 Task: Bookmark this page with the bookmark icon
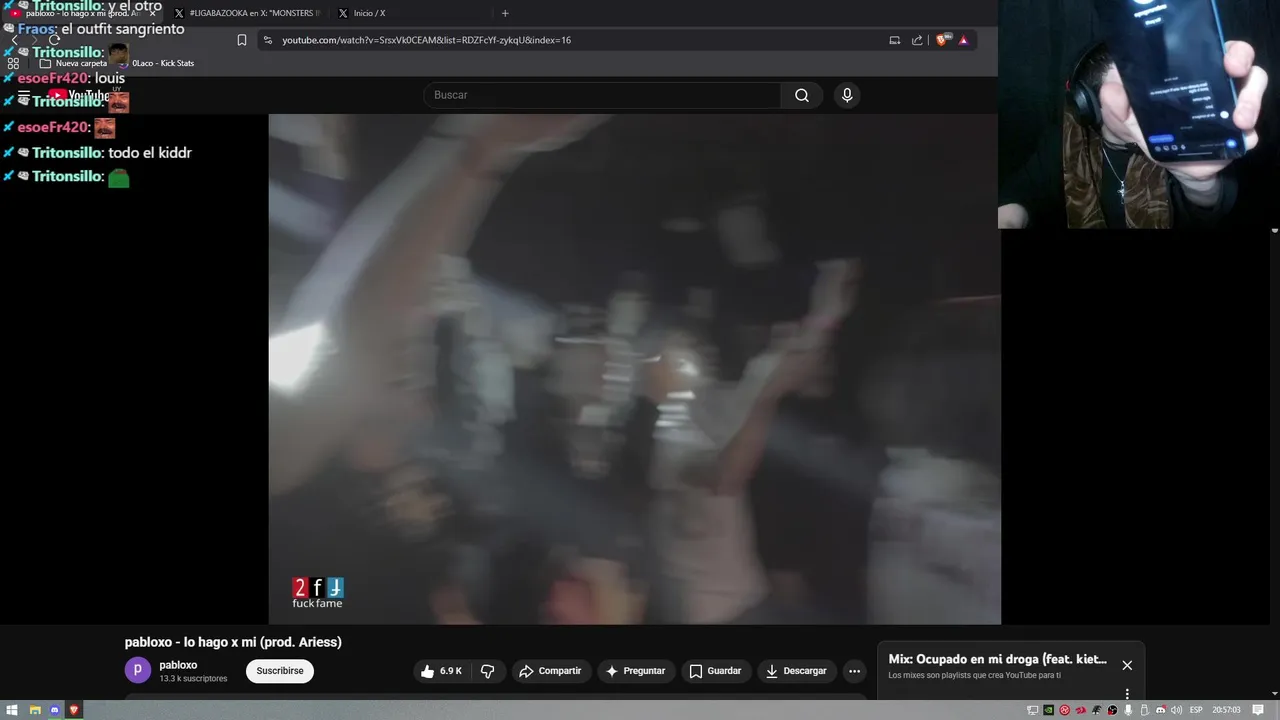point(242,40)
